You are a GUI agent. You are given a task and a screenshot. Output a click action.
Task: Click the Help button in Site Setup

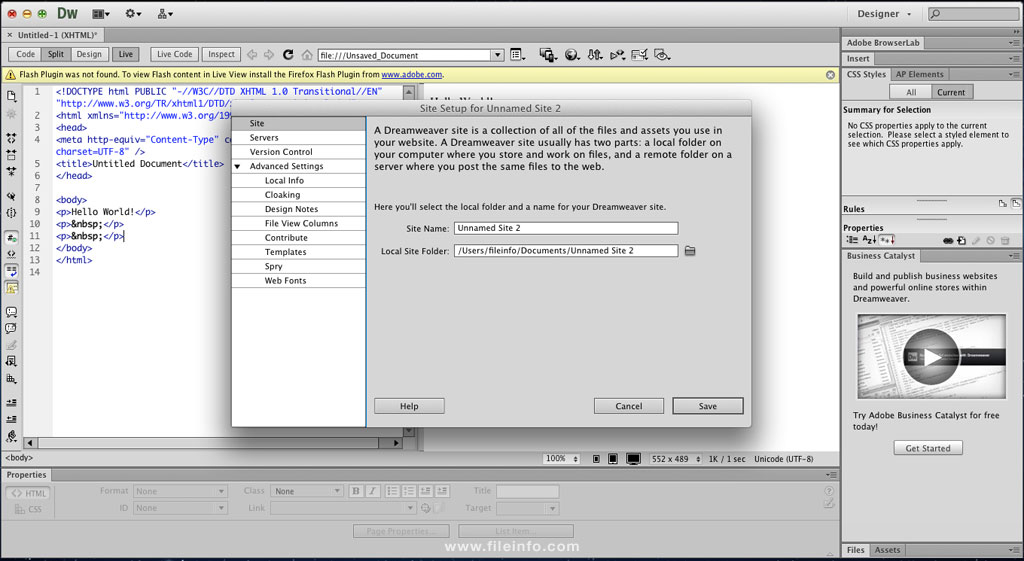409,406
